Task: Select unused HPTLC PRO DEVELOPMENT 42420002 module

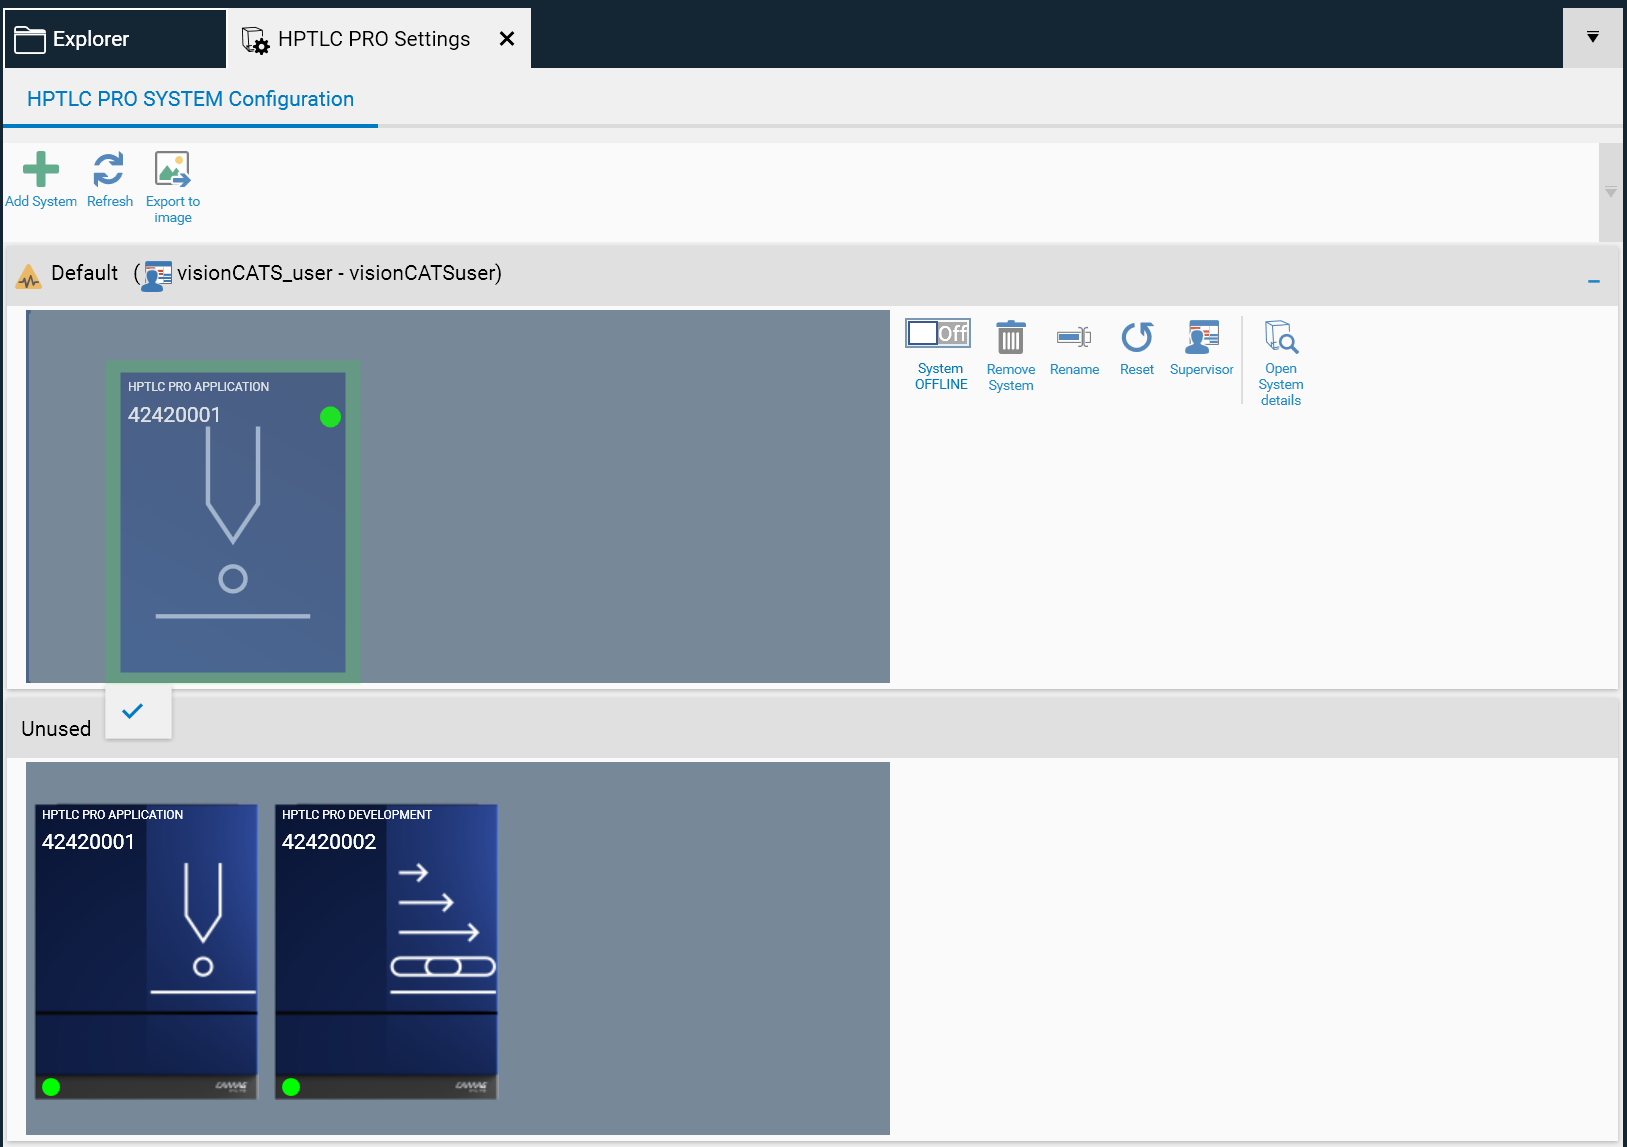Action: 386,950
